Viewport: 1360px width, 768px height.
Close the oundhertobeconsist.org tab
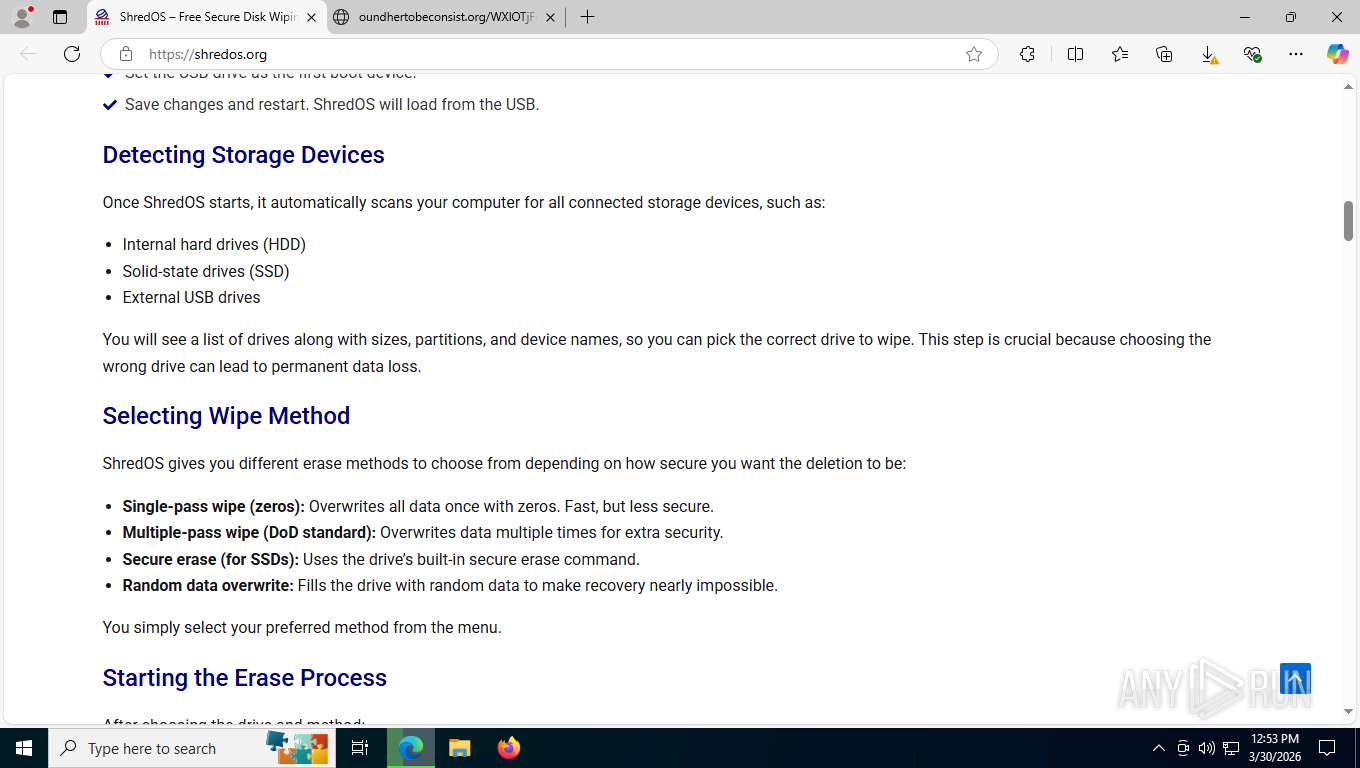pos(550,17)
